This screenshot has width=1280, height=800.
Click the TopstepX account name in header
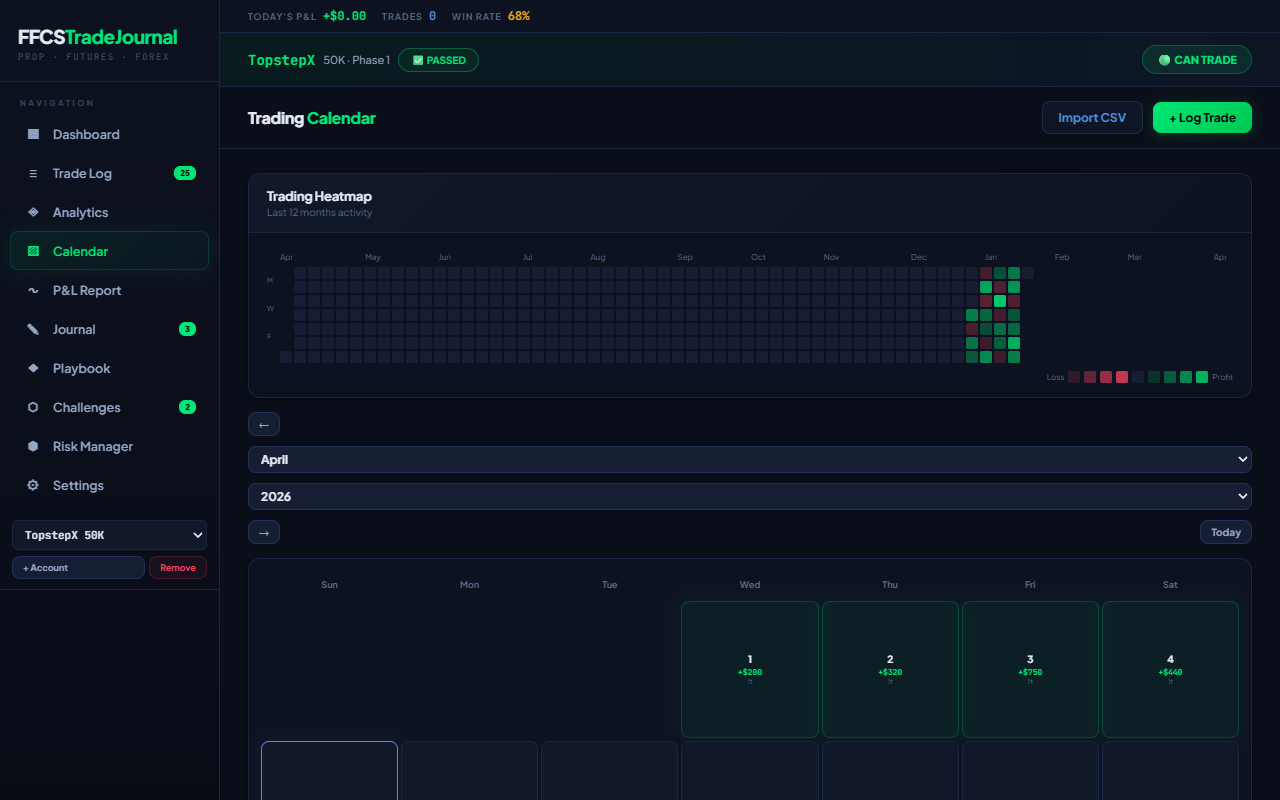coord(282,60)
